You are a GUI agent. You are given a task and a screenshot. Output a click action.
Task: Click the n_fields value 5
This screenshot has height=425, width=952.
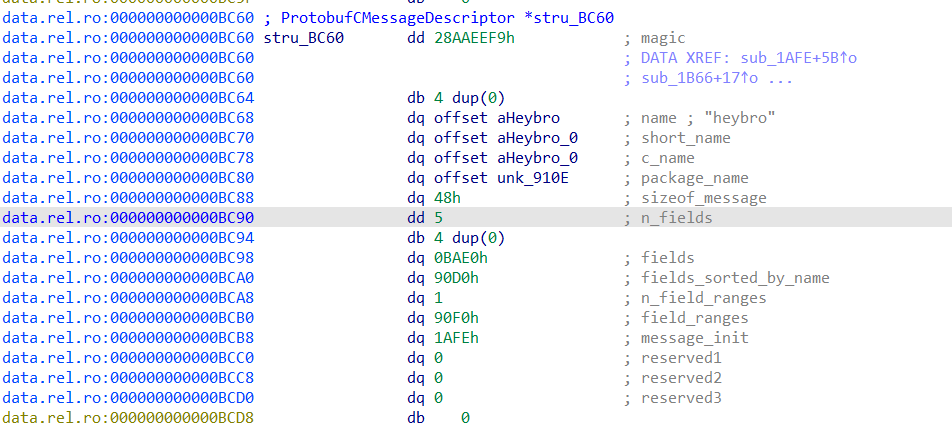pyautogui.click(x=439, y=218)
